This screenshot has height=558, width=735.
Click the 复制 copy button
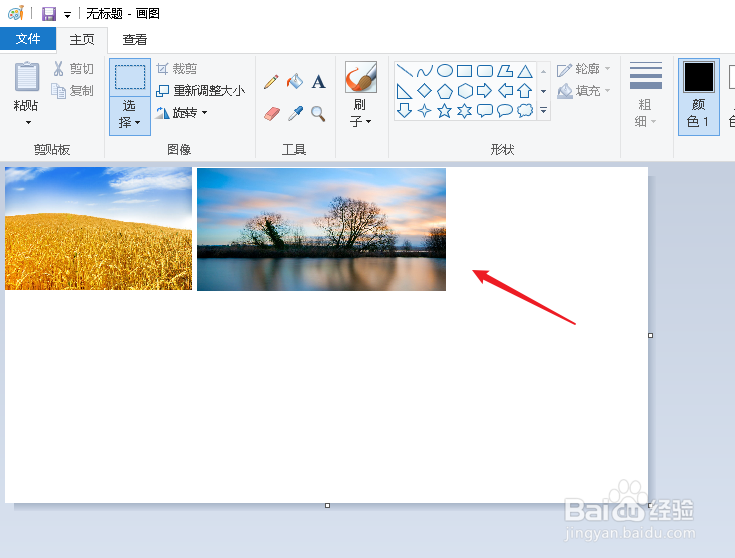73,90
